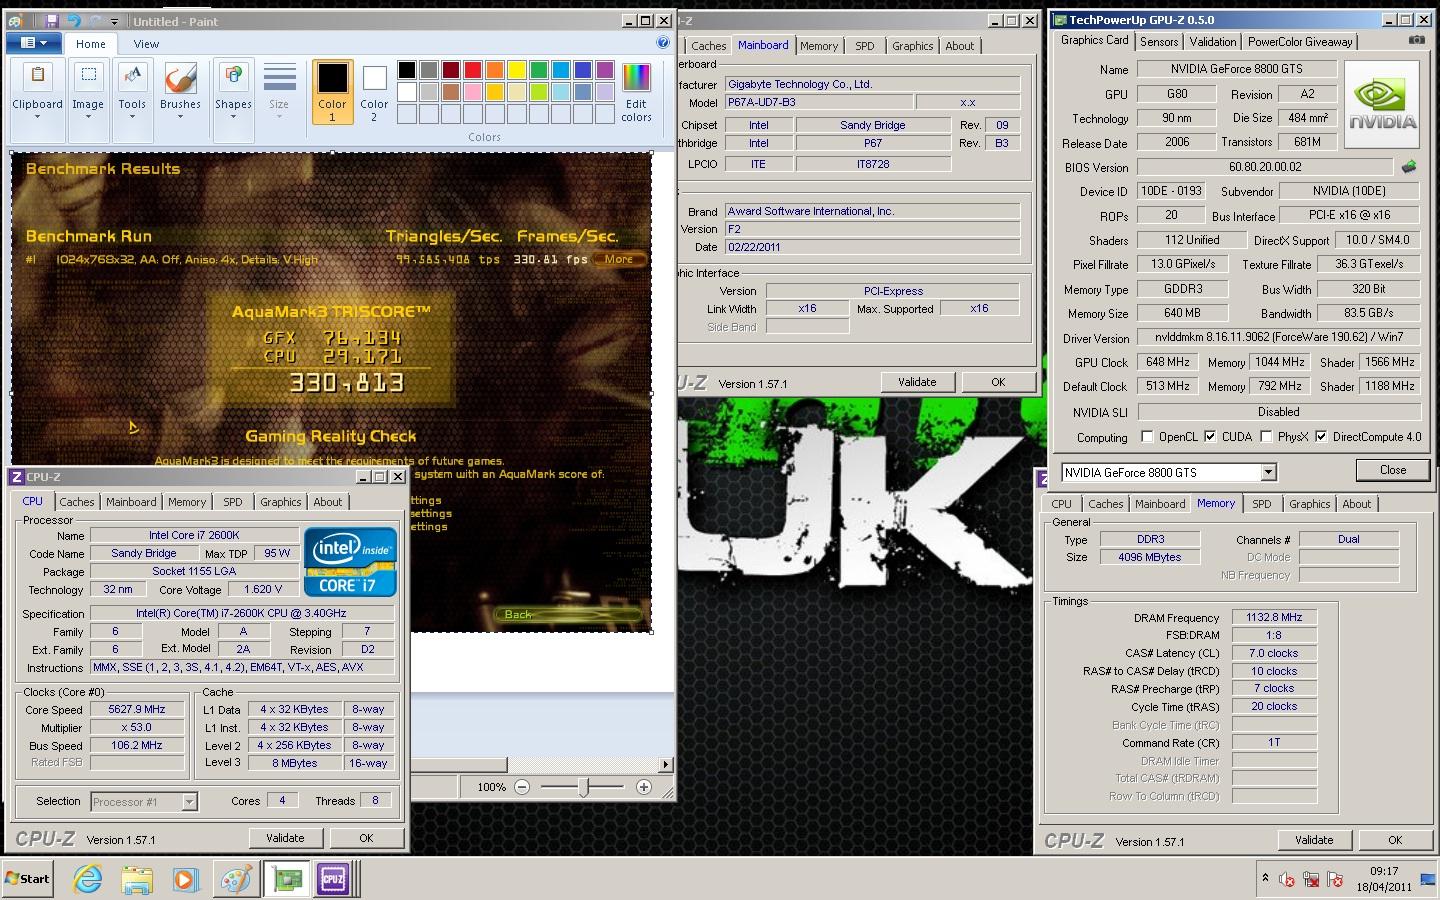Image resolution: width=1440 pixels, height=900 pixels.
Task: Open the Caches tab in front CPU-Z
Action: pyautogui.click(x=77, y=502)
